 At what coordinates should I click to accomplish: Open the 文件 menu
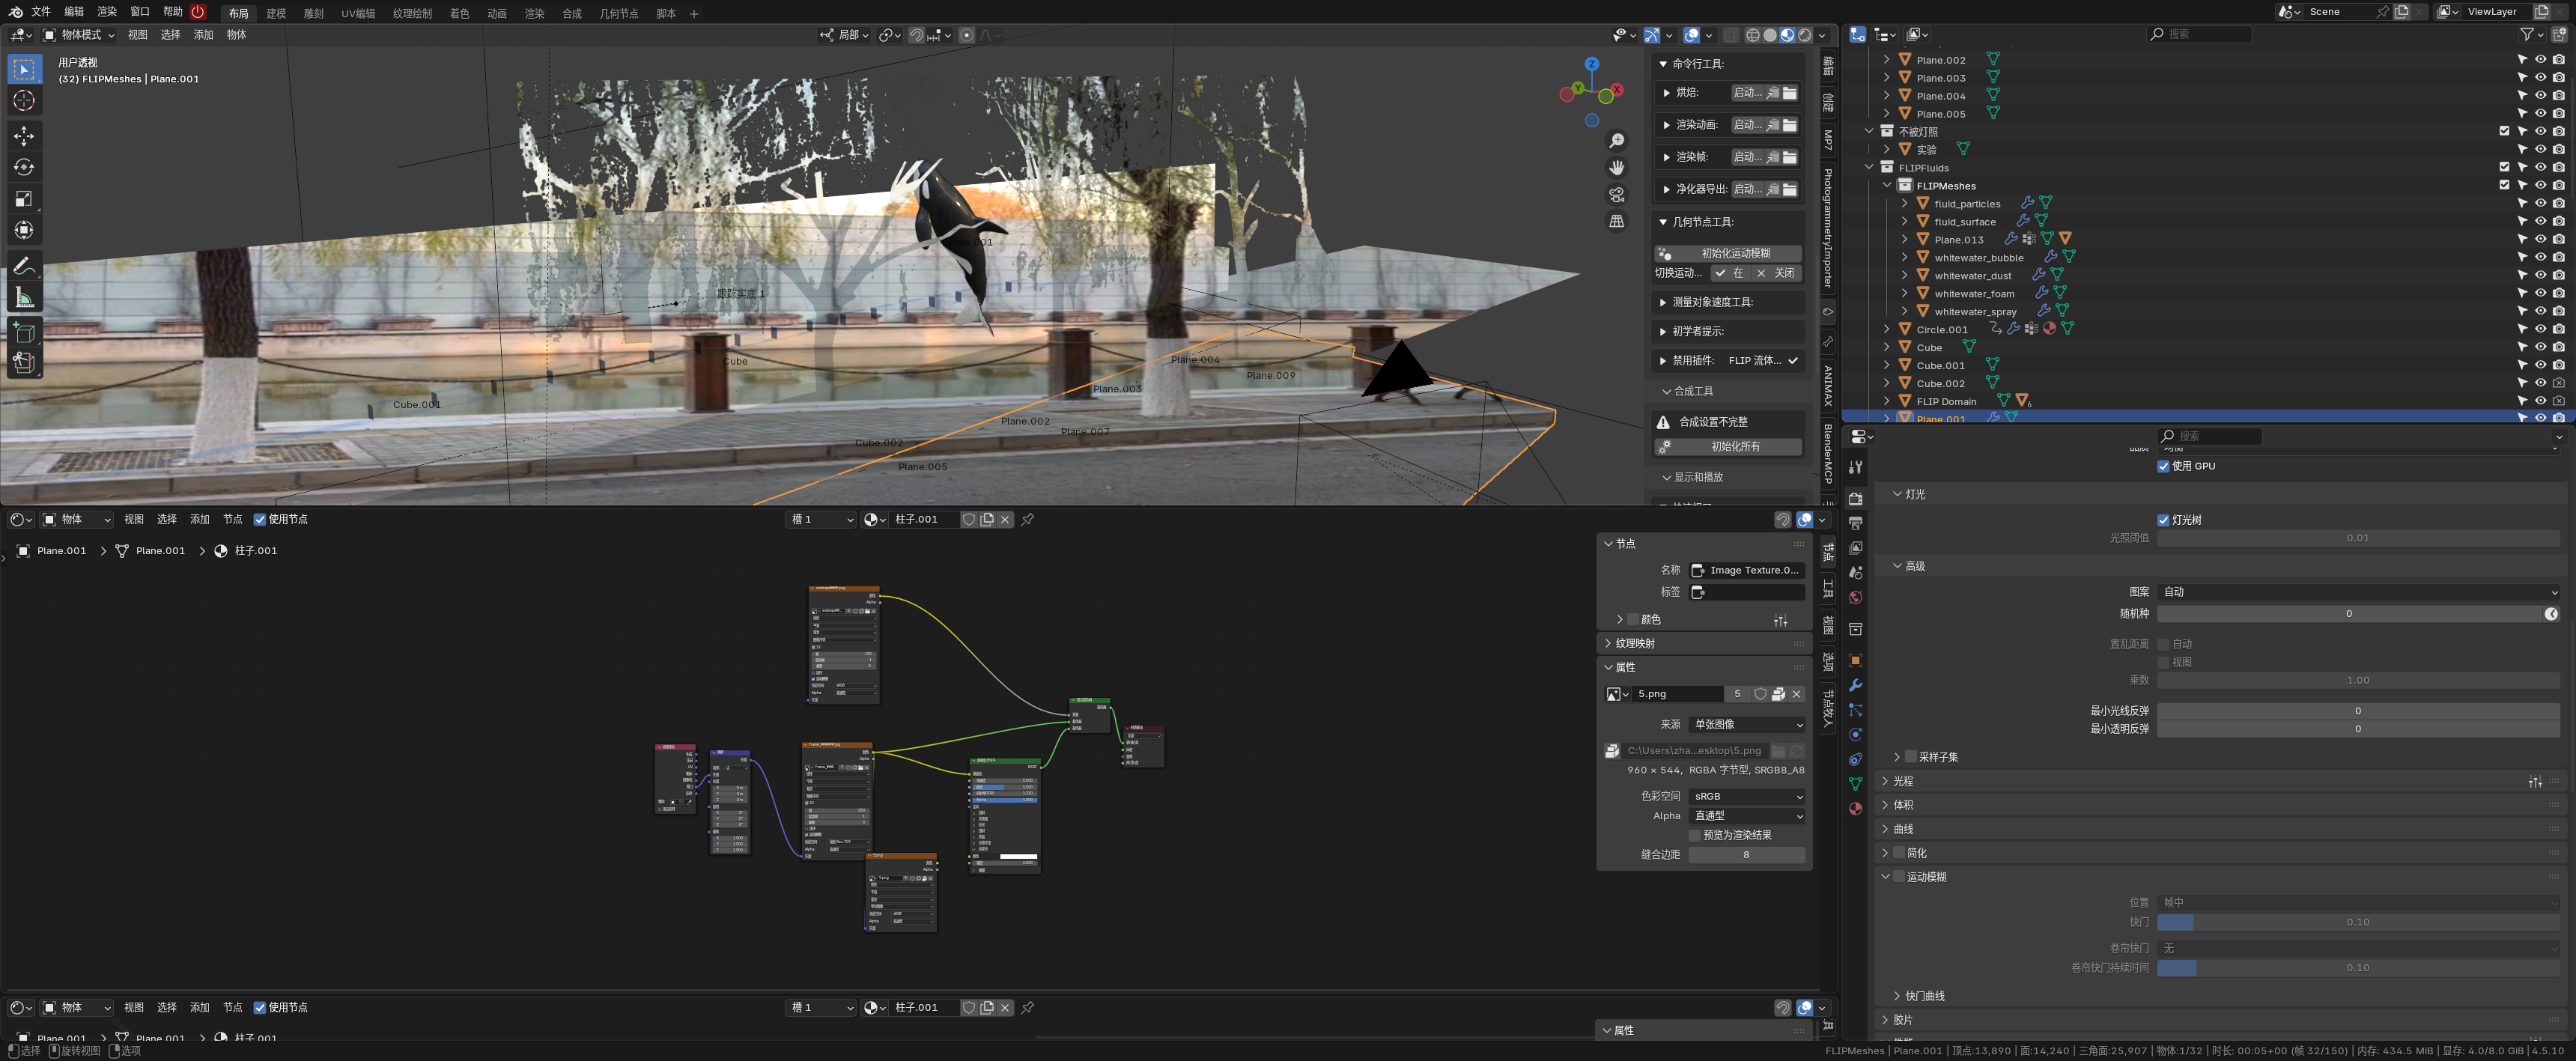pos(41,12)
